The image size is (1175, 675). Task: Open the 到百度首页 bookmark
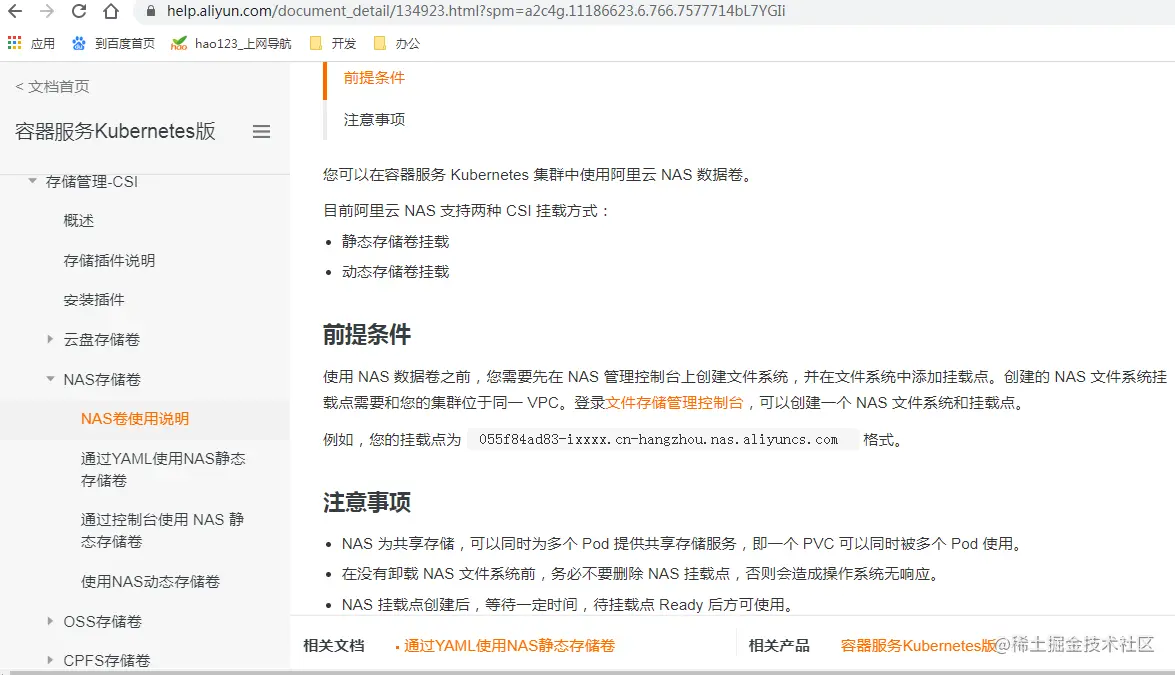(114, 43)
